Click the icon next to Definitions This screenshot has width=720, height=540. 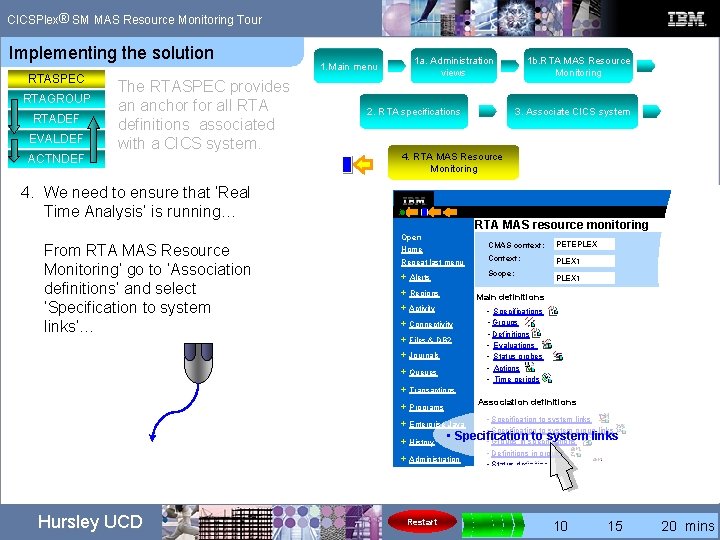click(536, 332)
